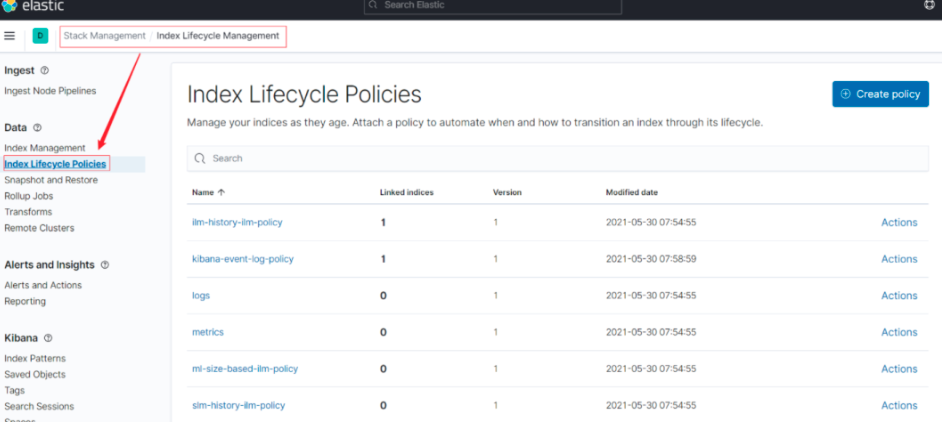Viewport: 942px width, 422px height.
Task: Open Actions menu for logs policy
Action: click(898, 296)
